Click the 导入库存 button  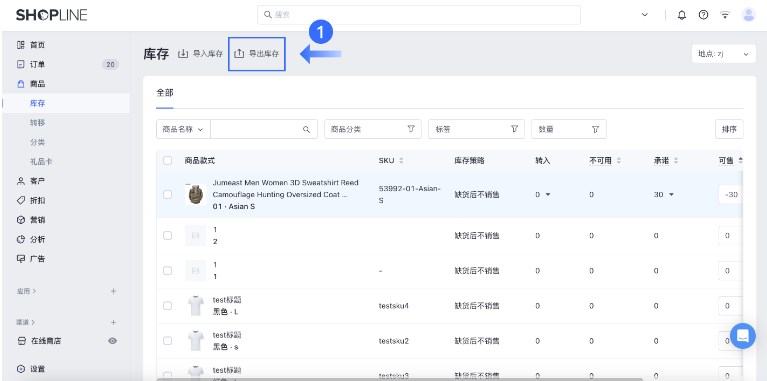click(201, 54)
